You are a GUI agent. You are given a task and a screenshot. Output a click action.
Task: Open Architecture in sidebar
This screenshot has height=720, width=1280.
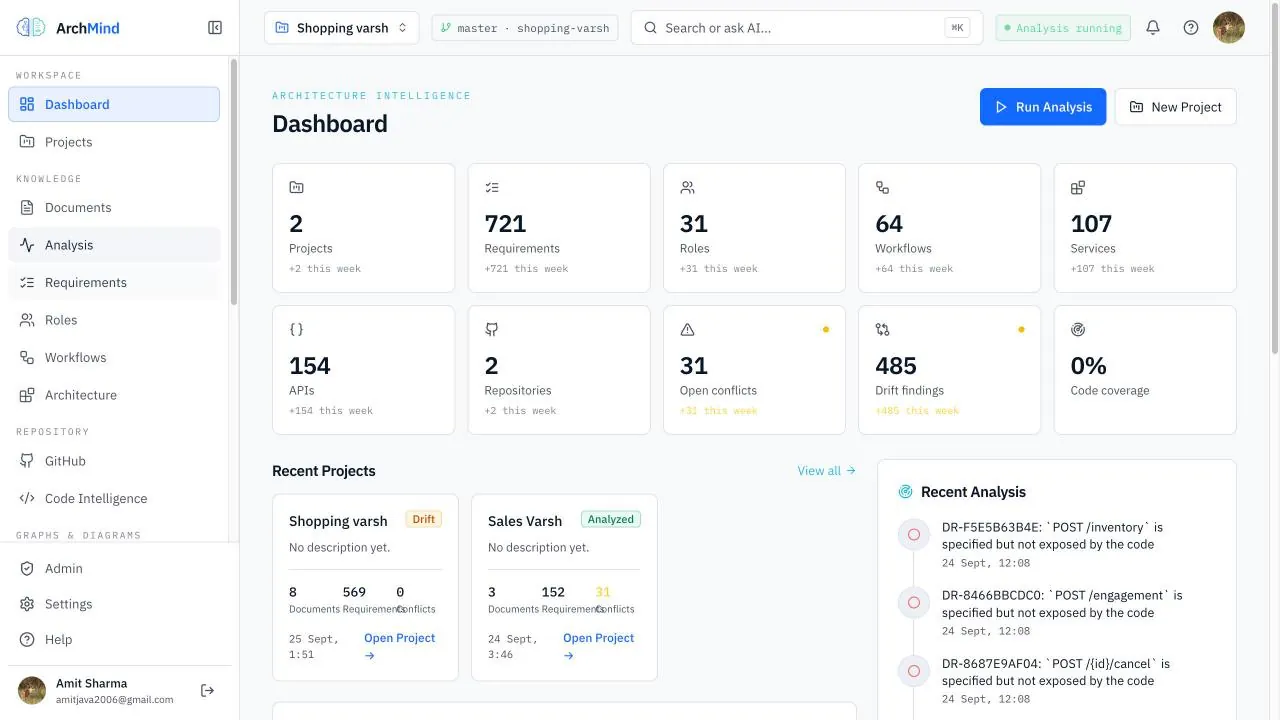pos(114,395)
